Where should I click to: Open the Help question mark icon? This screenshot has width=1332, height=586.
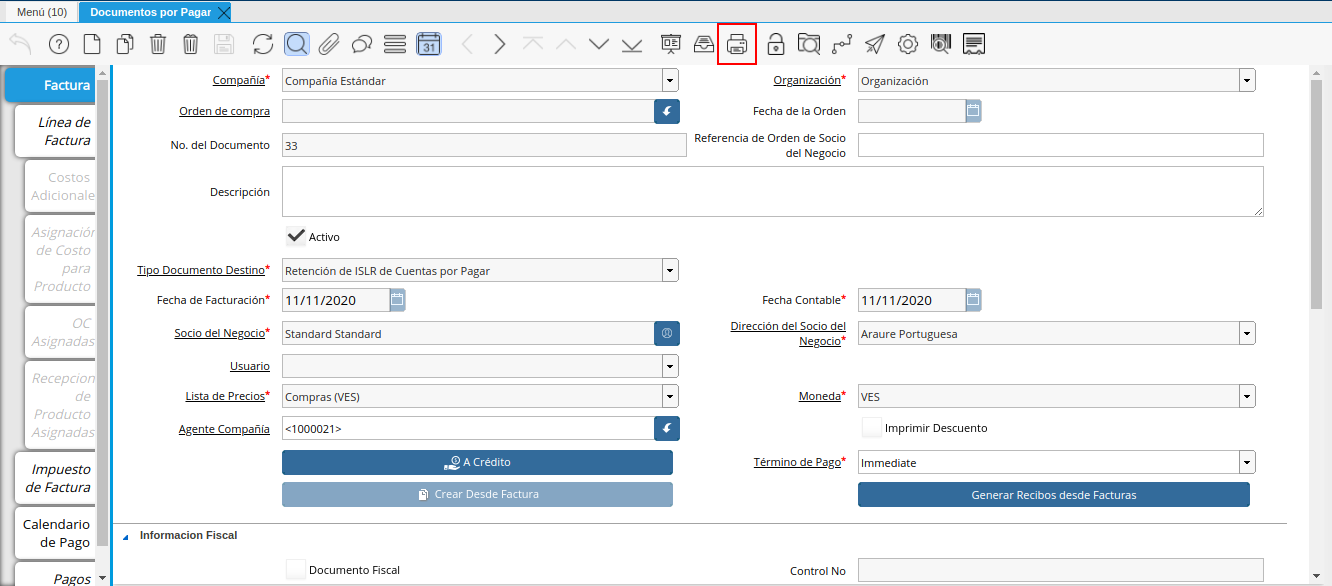click(59, 44)
